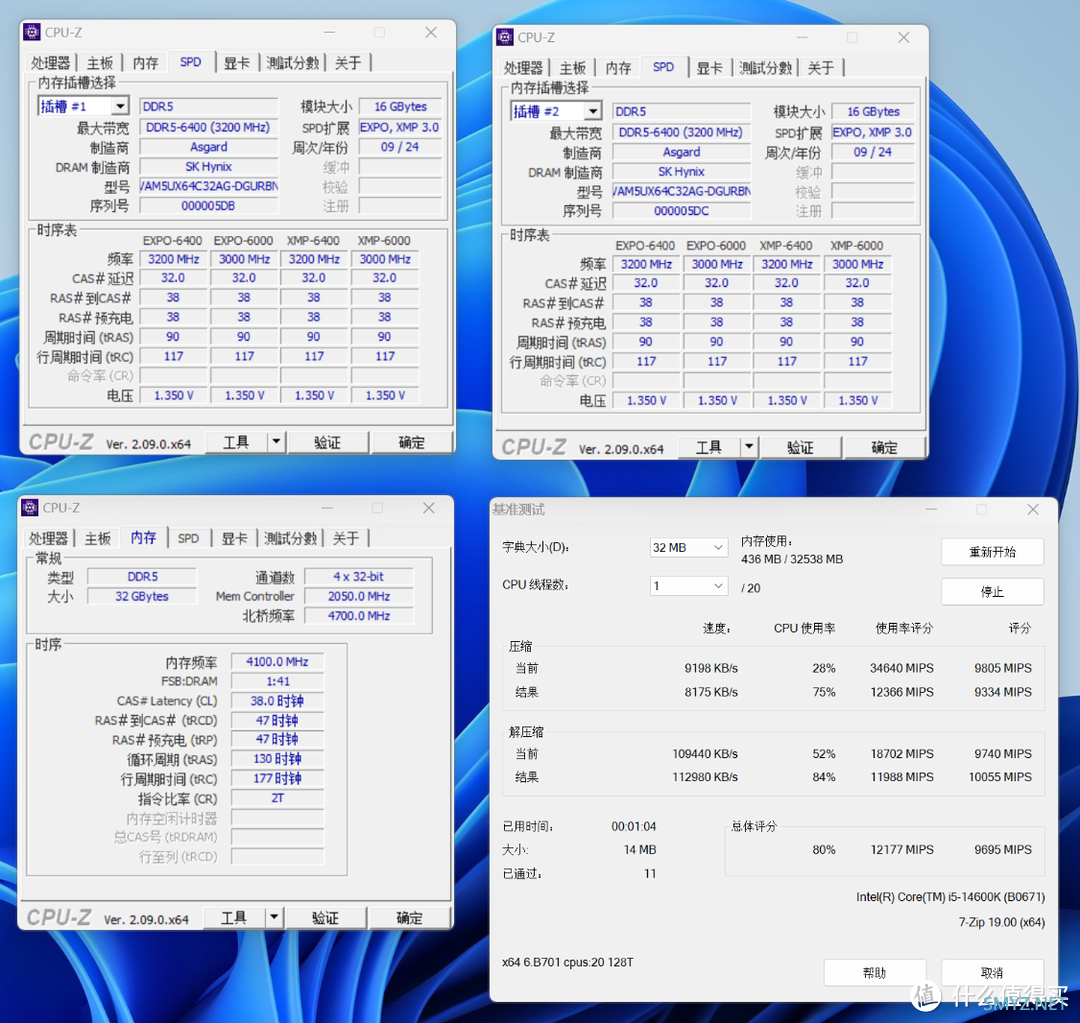Open CPU thread count dropdown in benchmark
Viewport: 1080px width, 1023px height.
689,586
